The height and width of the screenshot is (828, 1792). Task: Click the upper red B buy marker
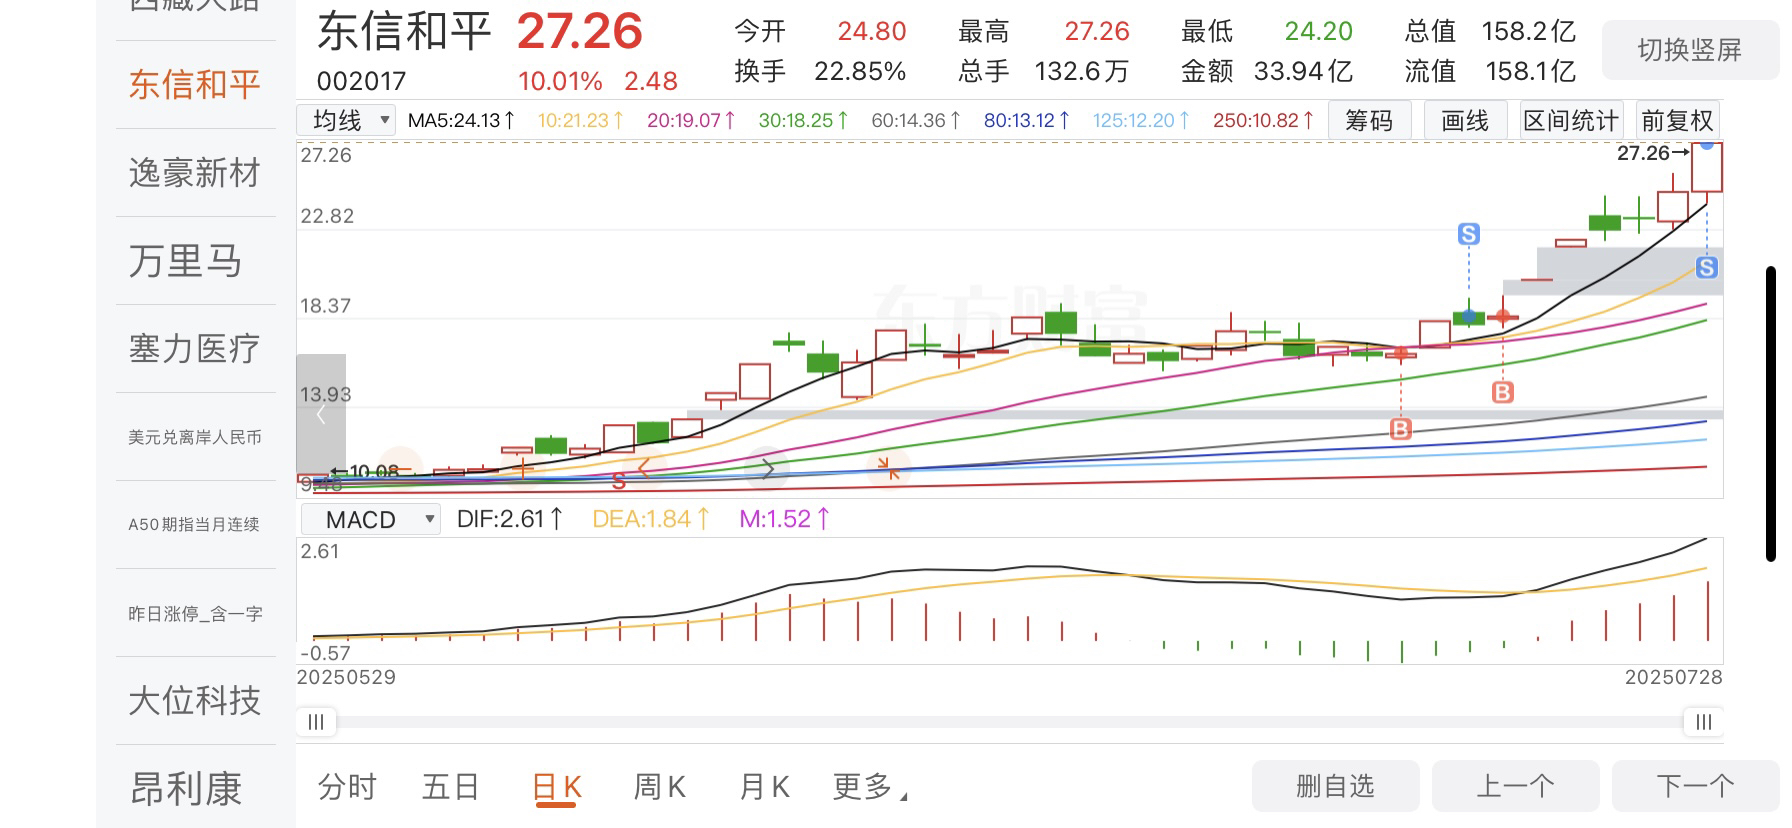1502,392
